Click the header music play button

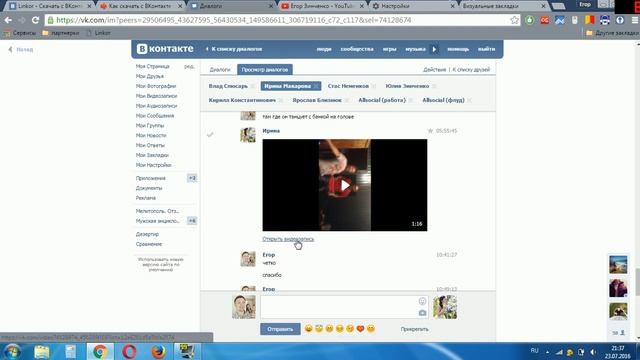[x=434, y=49]
